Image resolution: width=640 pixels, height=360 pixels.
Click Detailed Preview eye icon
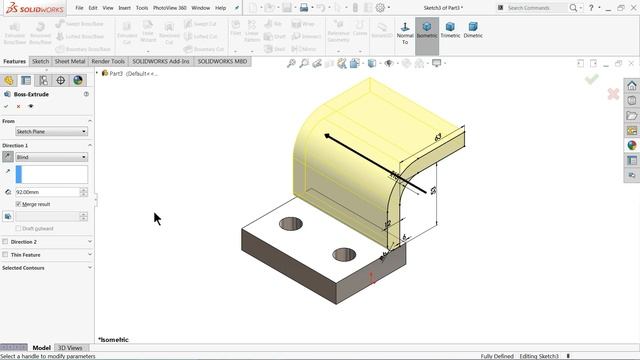pyautogui.click(x=31, y=106)
